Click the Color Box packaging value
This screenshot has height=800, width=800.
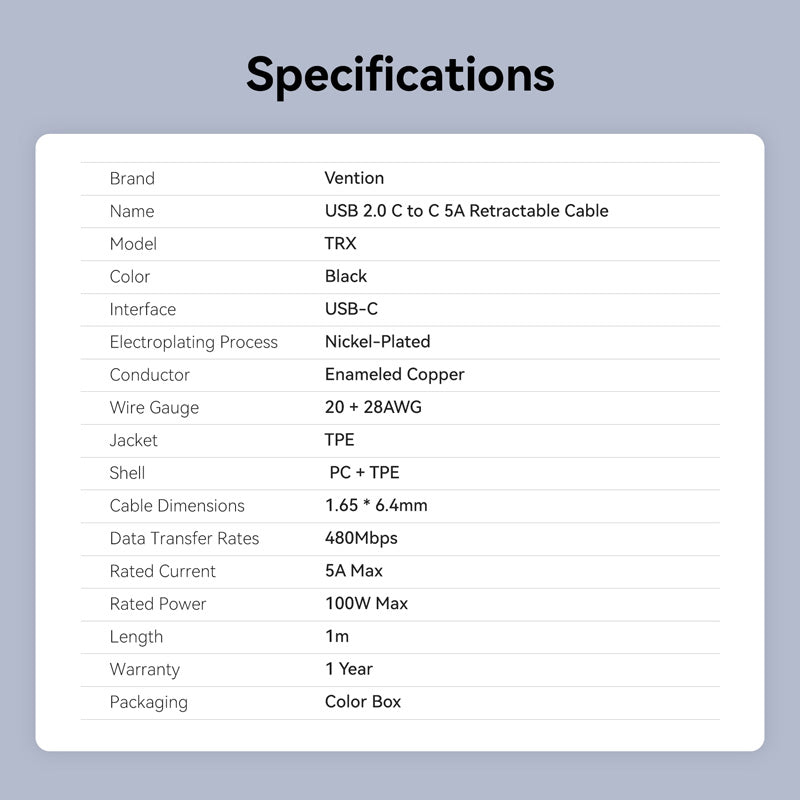click(363, 702)
